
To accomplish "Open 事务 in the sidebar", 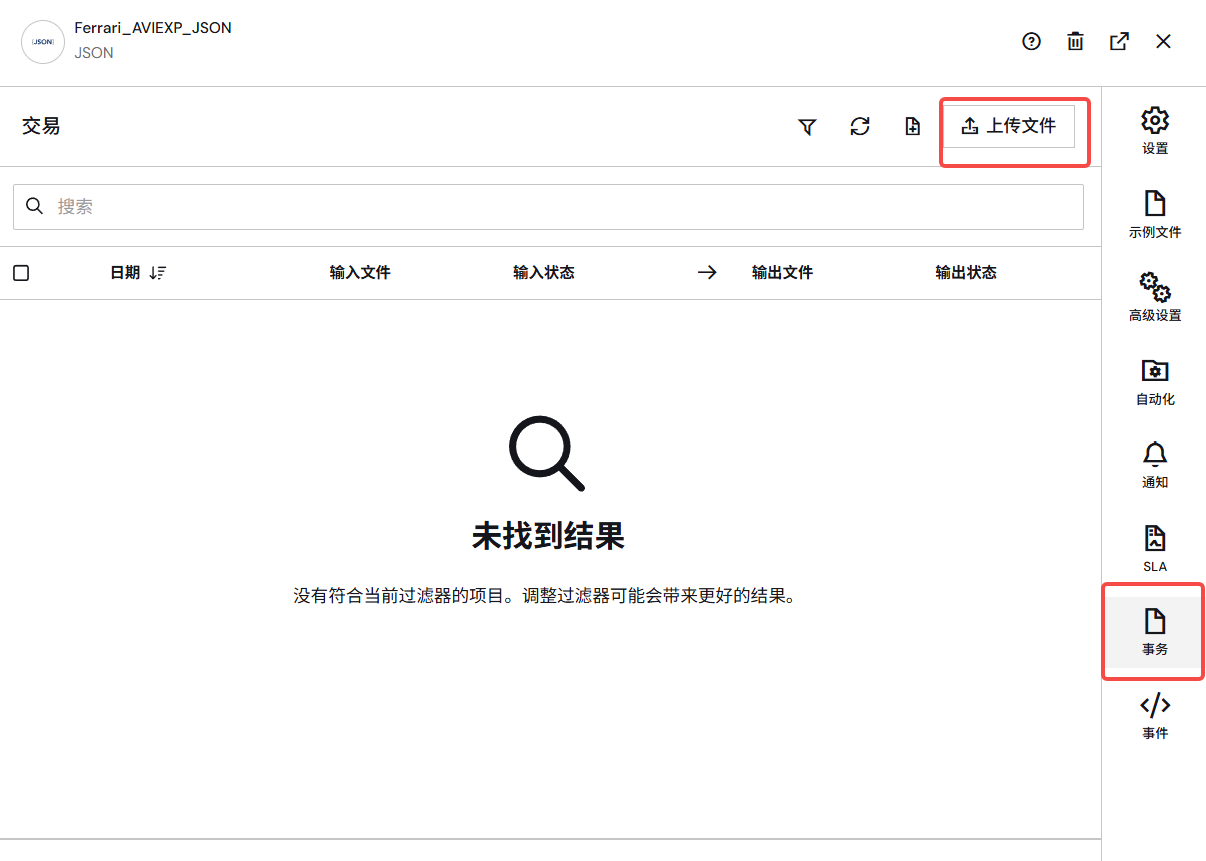I will (1155, 632).
